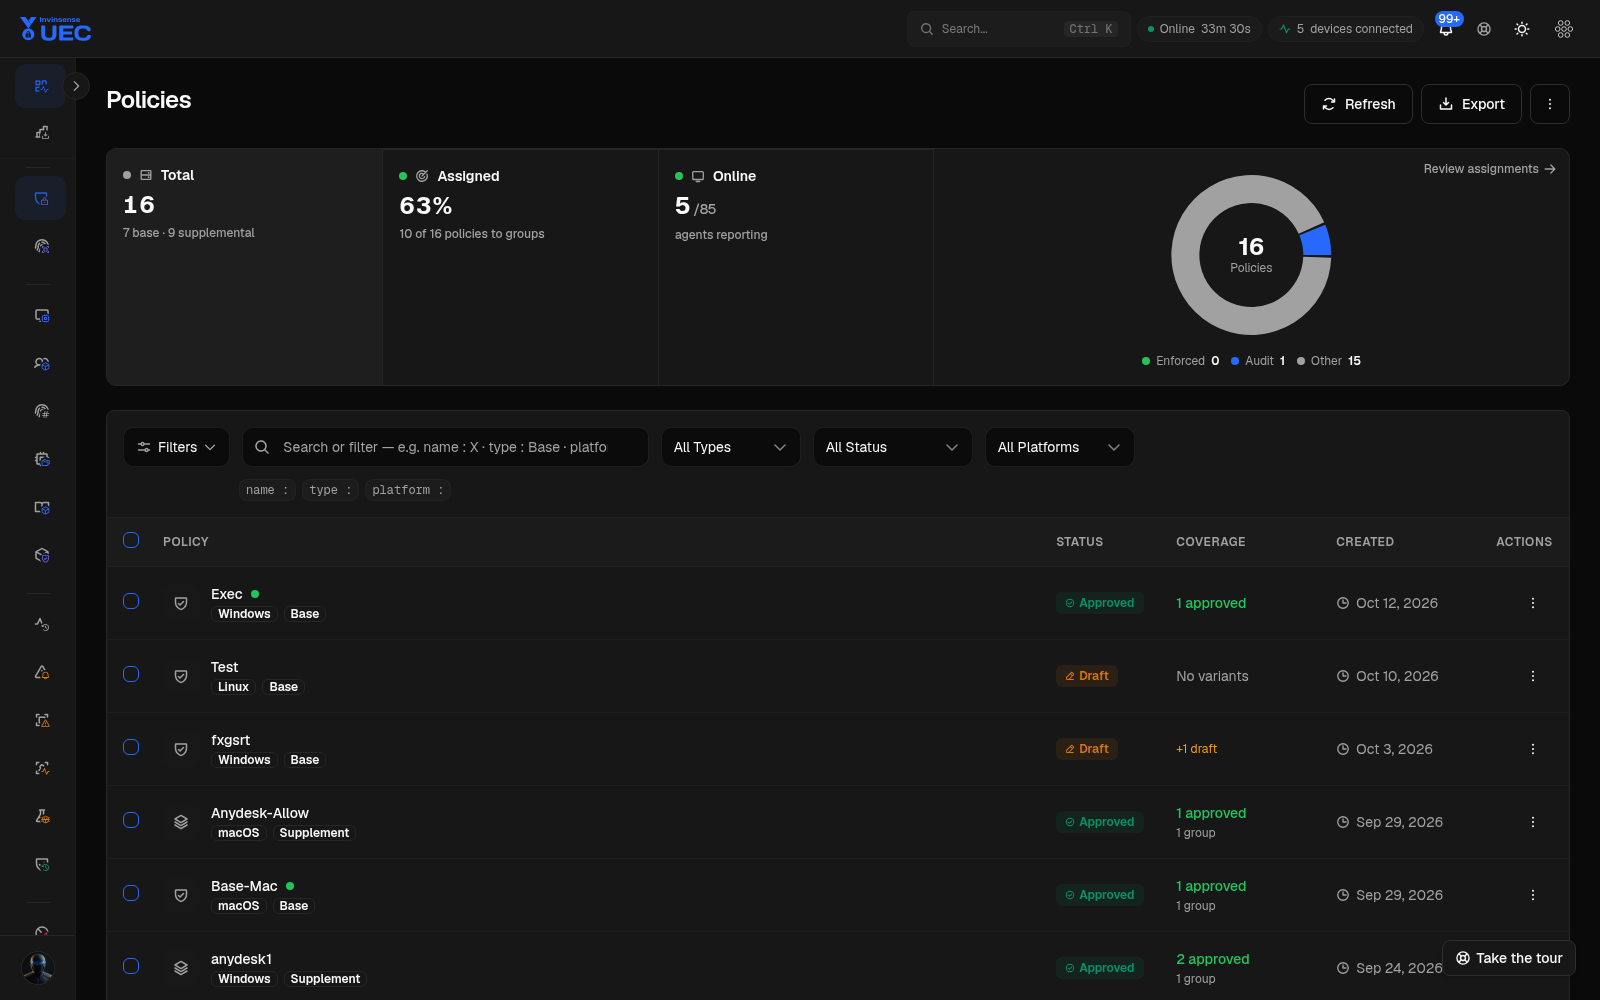The height and width of the screenshot is (1000, 1600).
Task: Open the more options kebab beside Export
Action: point(1549,104)
